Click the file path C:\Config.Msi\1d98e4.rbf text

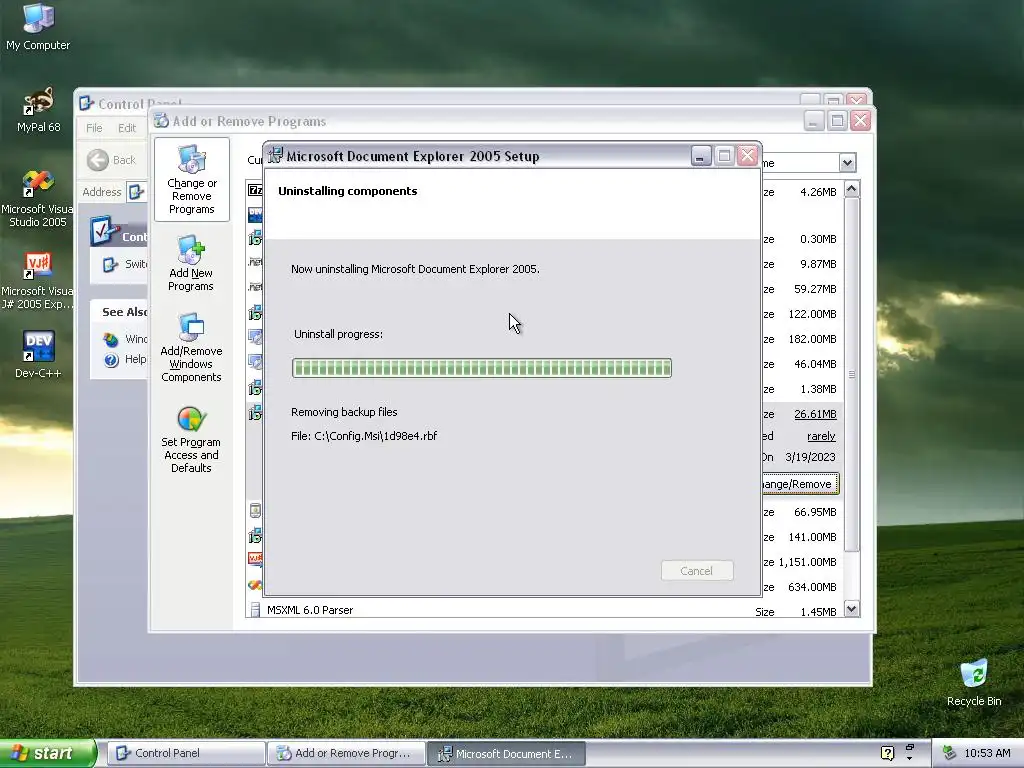click(x=376, y=436)
